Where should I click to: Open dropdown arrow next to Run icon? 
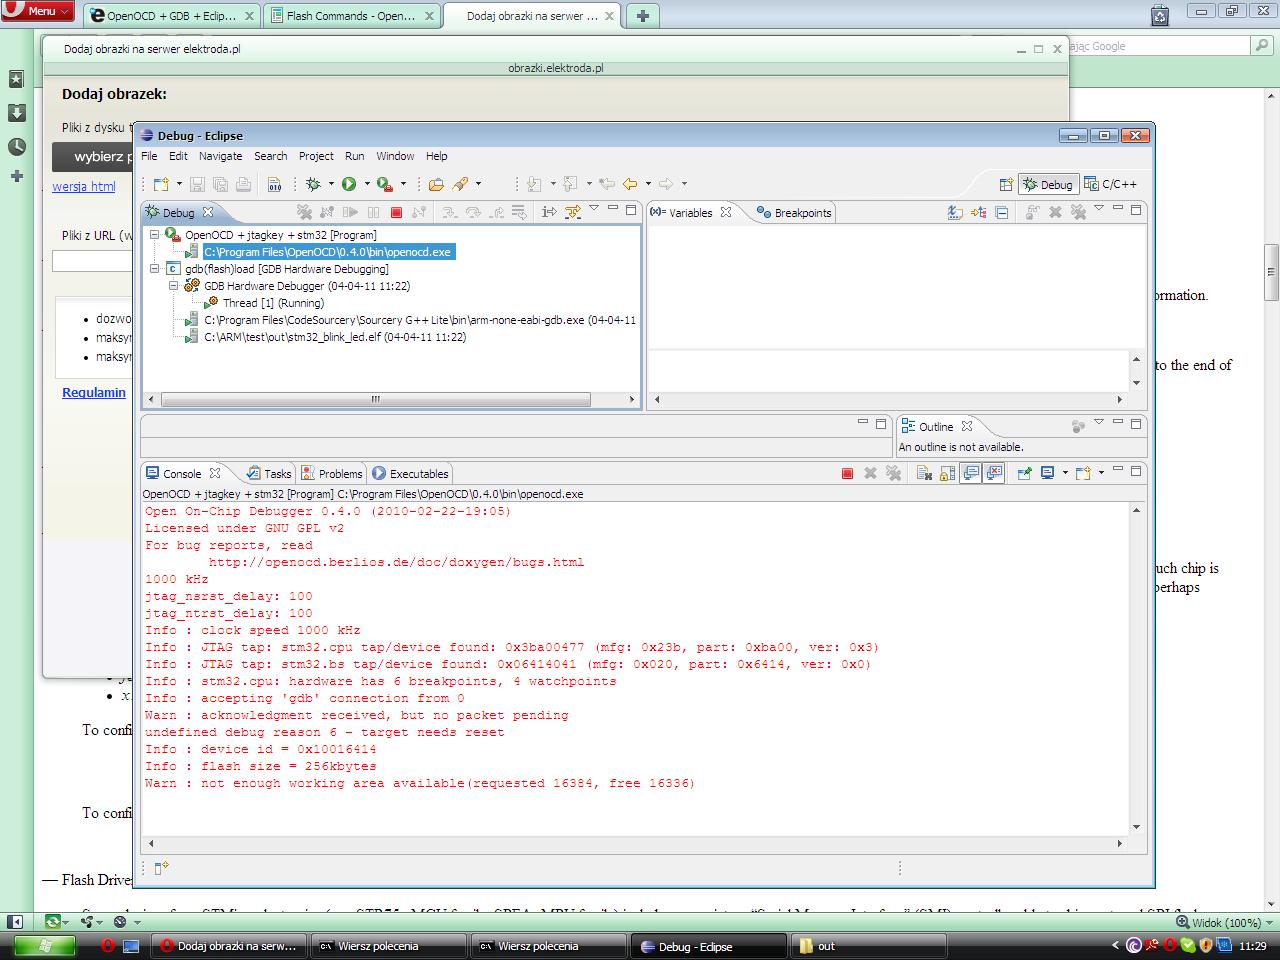(x=366, y=184)
